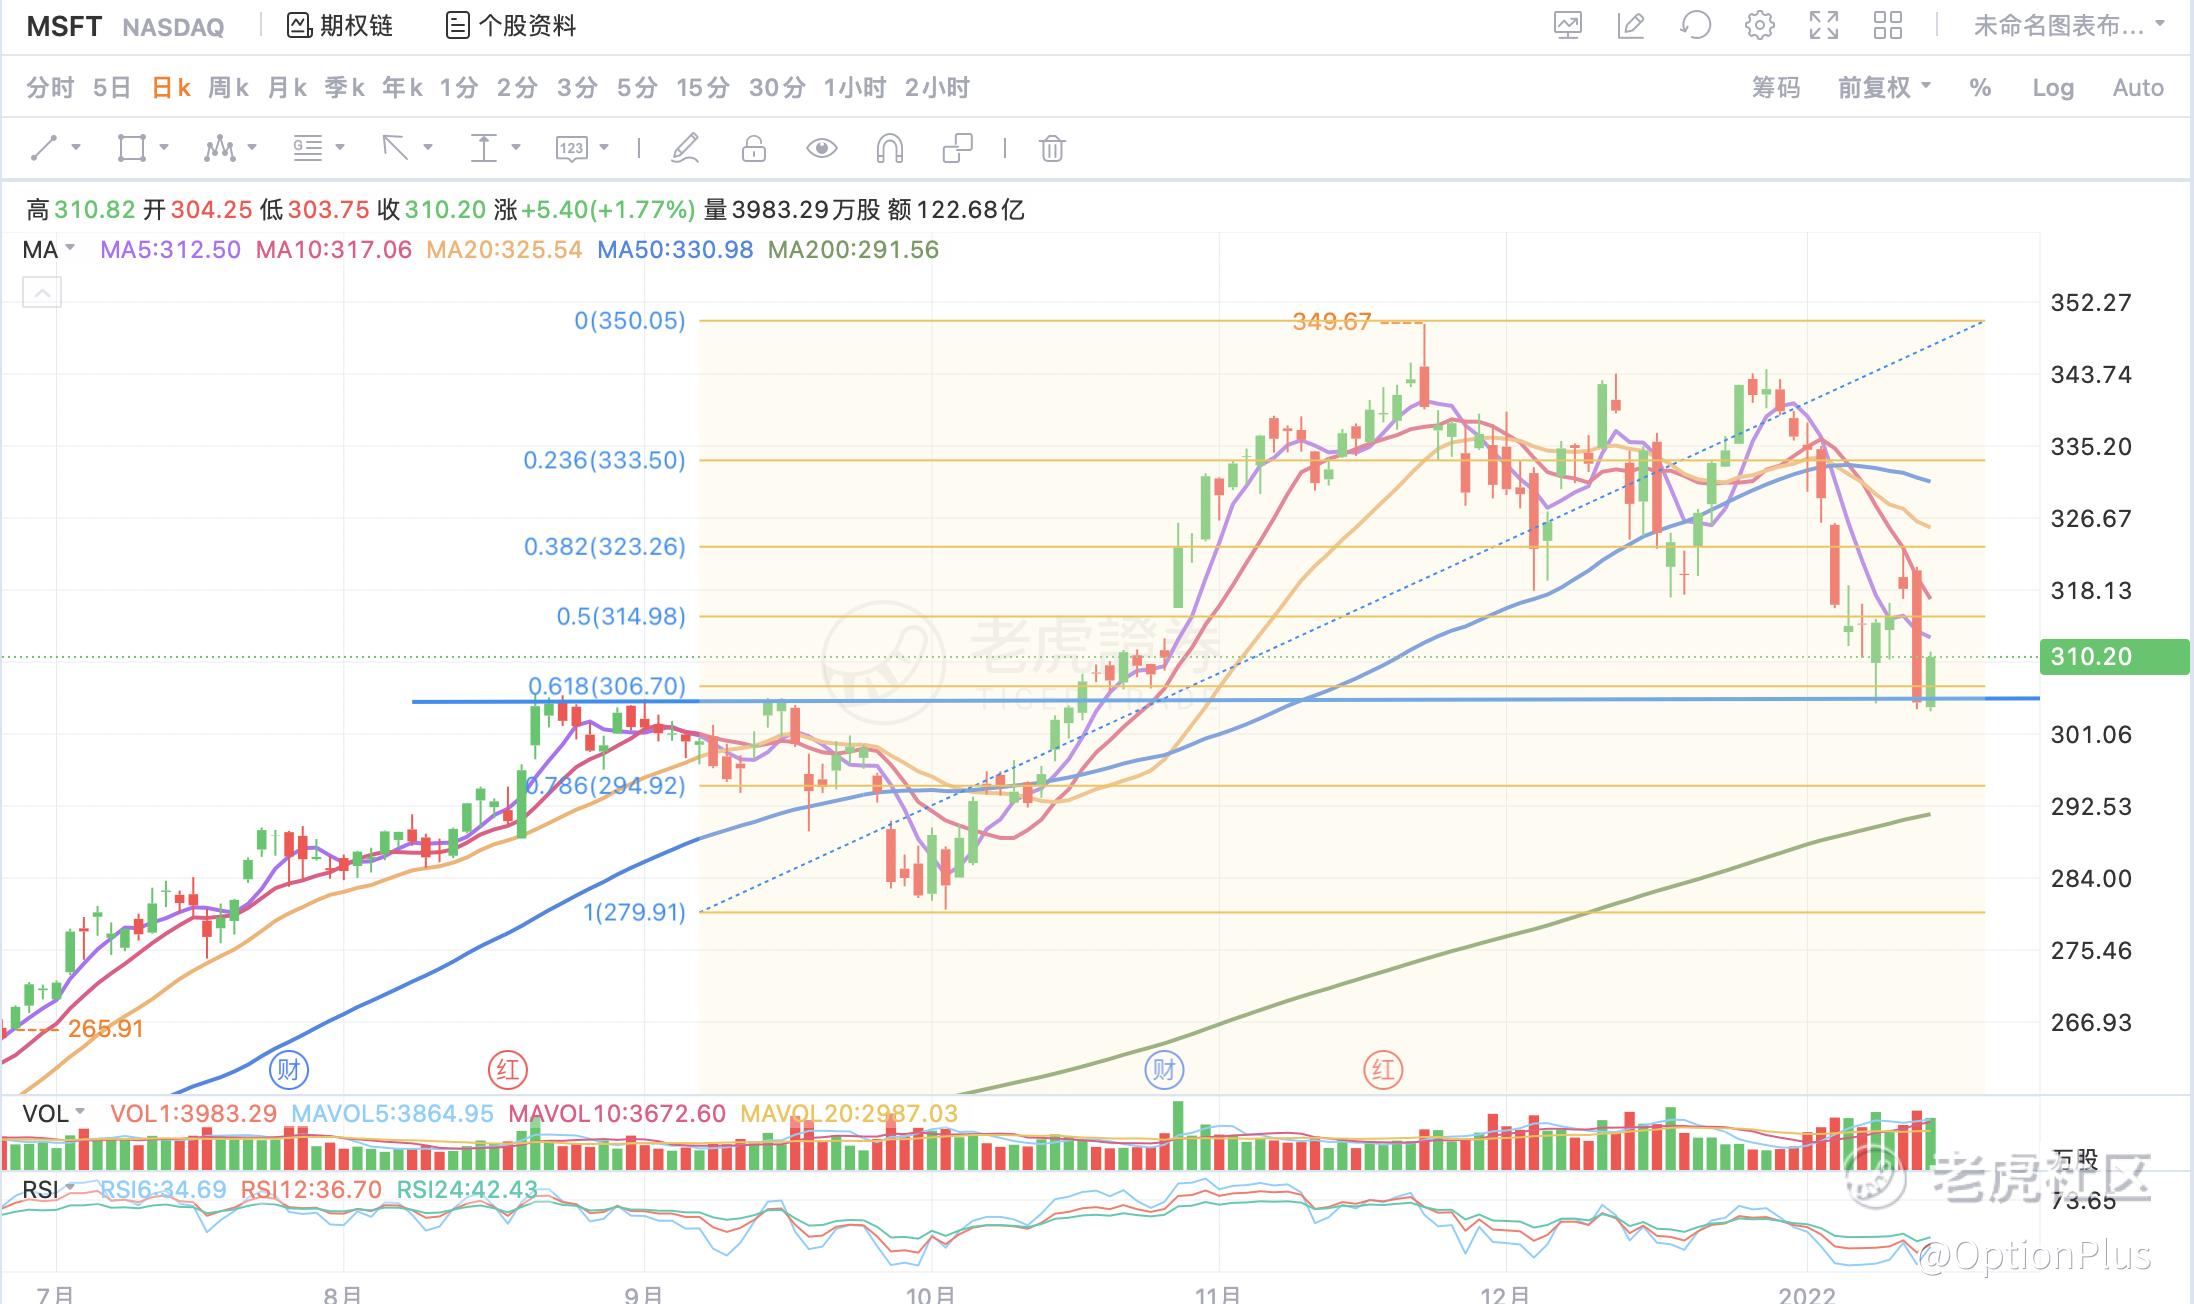Open the chart compare icon in header
Screen dimensions: 2194x1304
(x=1567, y=25)
